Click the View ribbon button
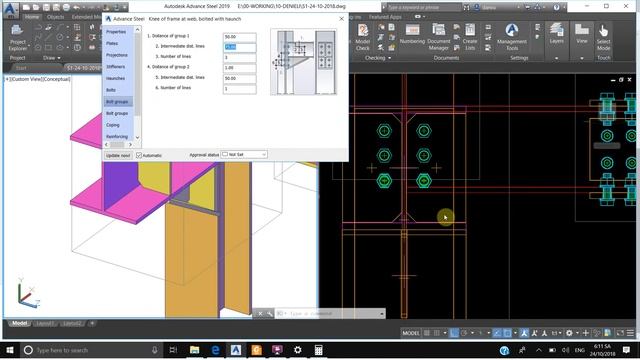 point(582,35)
